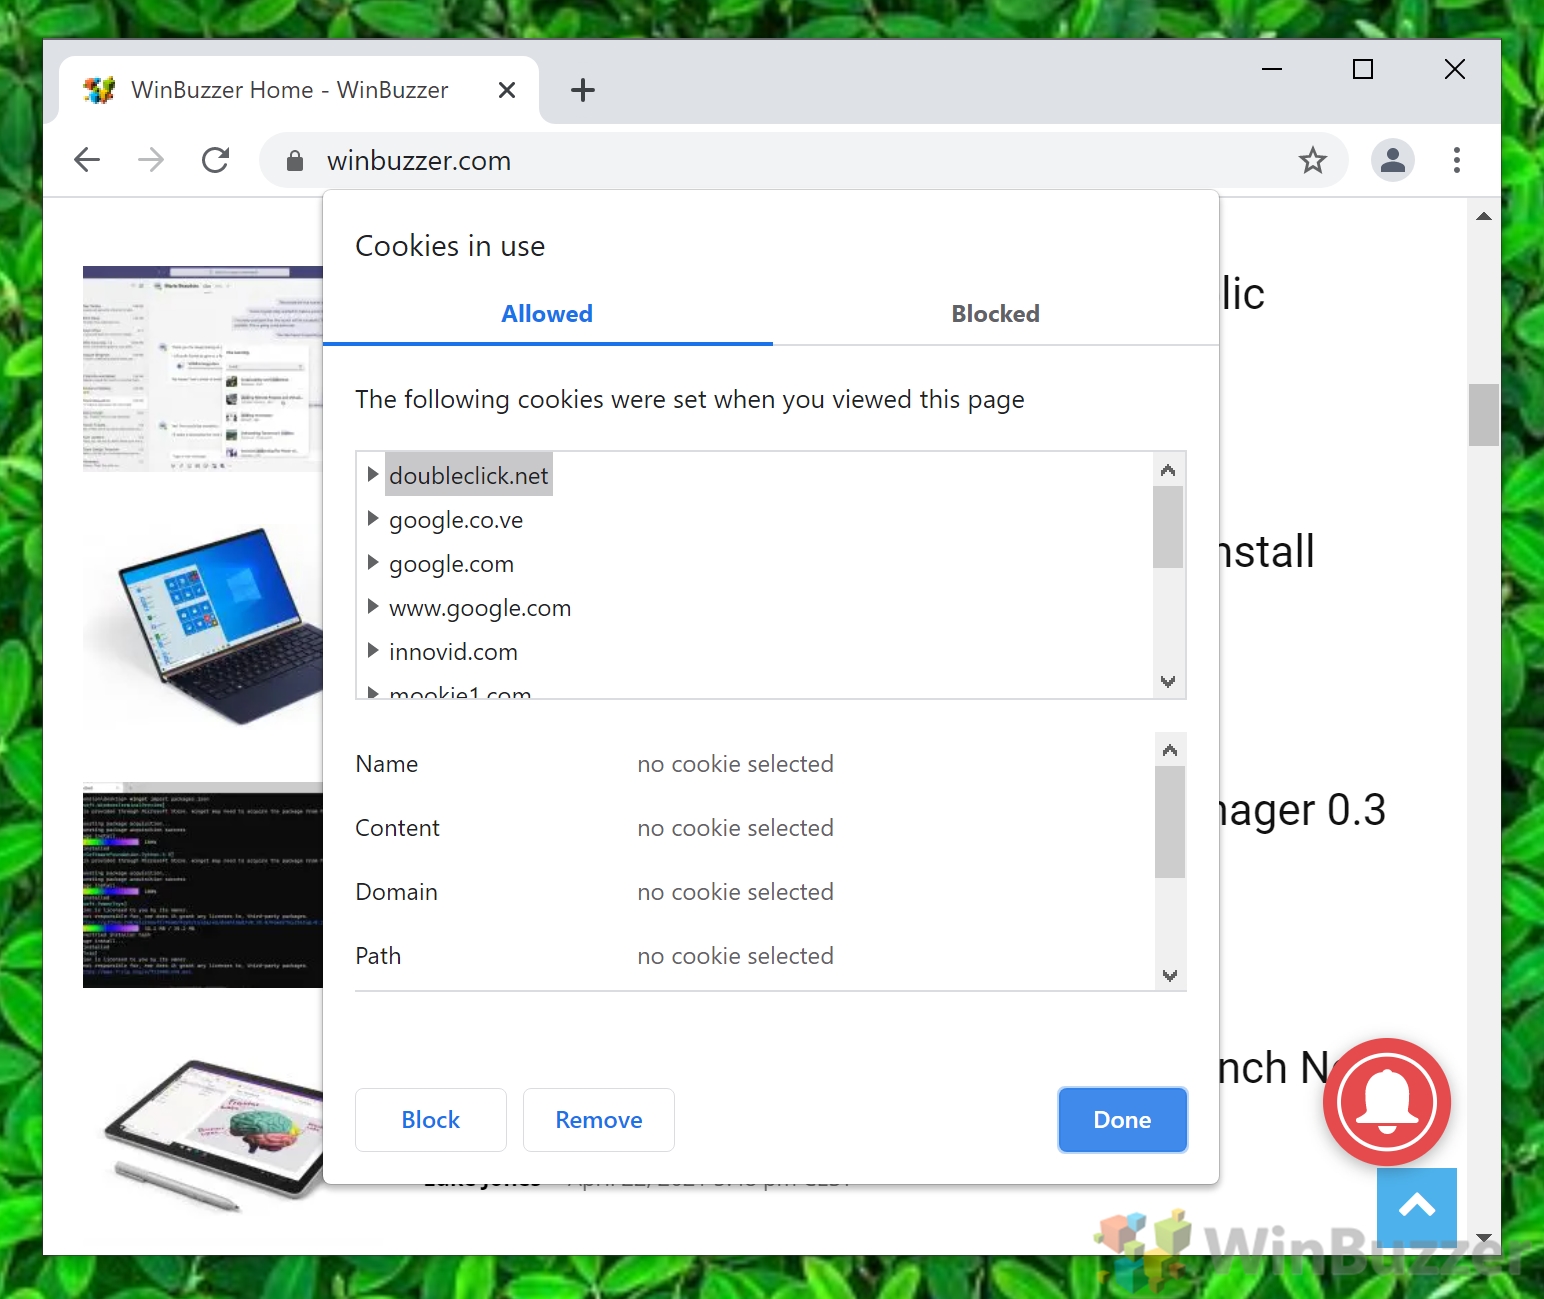
Task: Expand the innovid.com cookie entry
Action: point(373,651)
